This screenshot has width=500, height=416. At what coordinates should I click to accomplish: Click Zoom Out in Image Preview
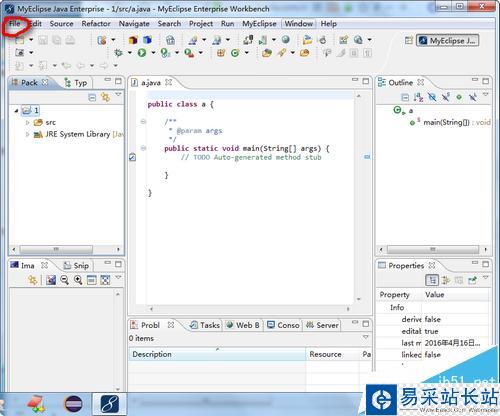pos(64,280)
